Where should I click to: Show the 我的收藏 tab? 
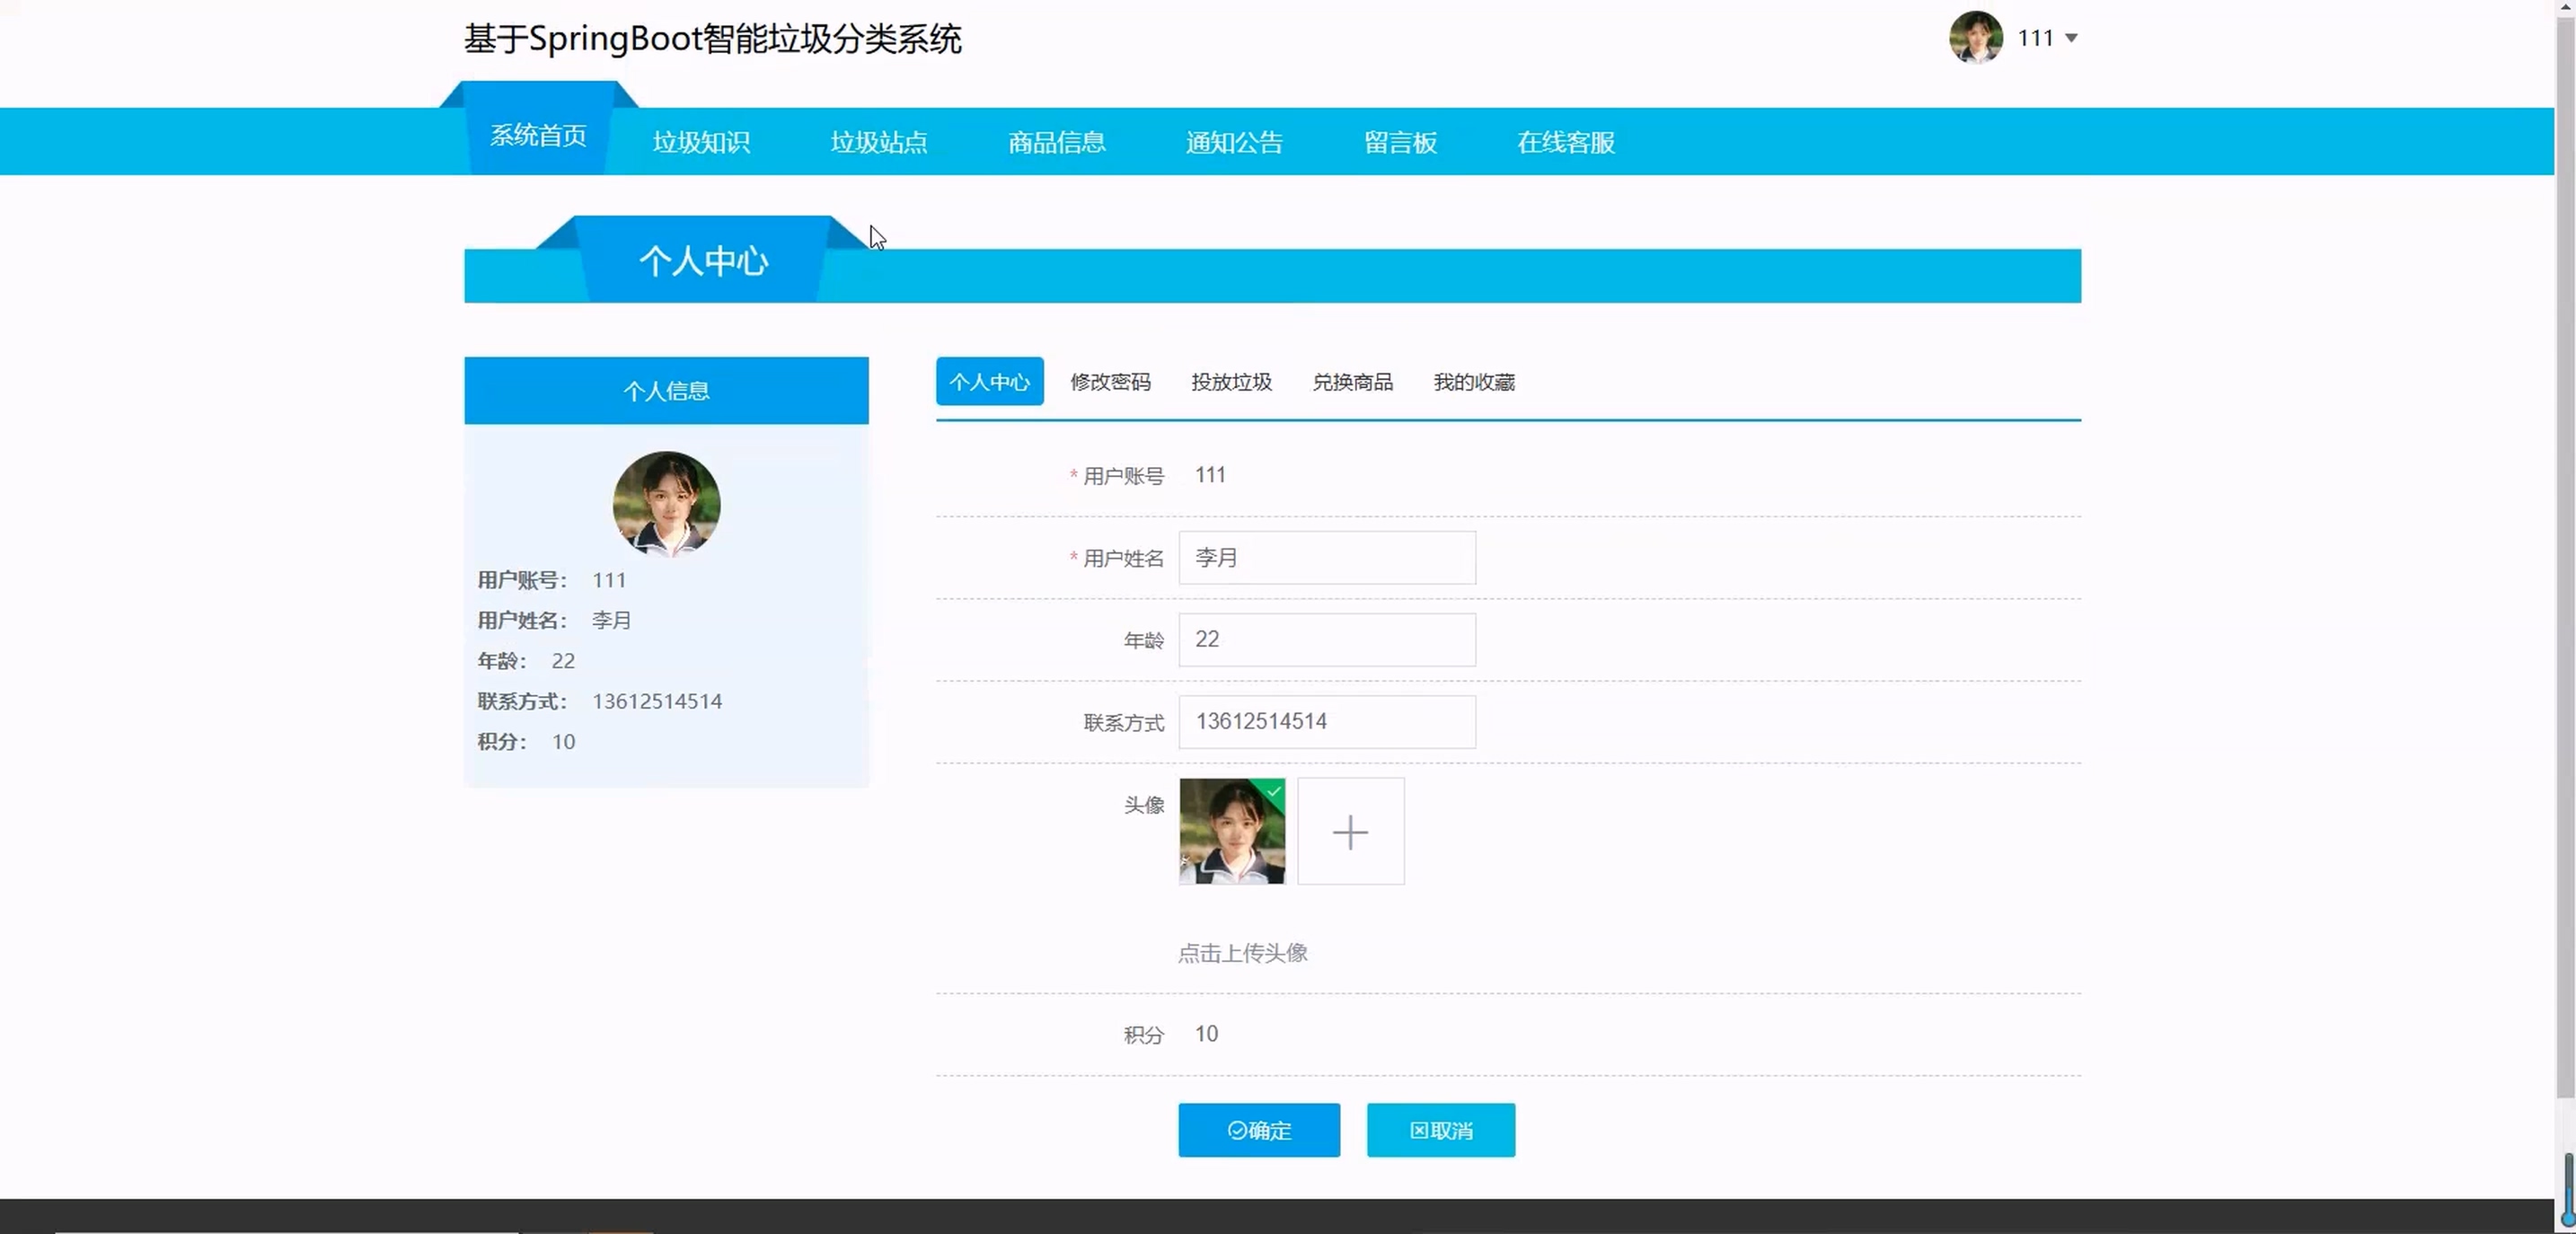click(x=1474, y=382)
